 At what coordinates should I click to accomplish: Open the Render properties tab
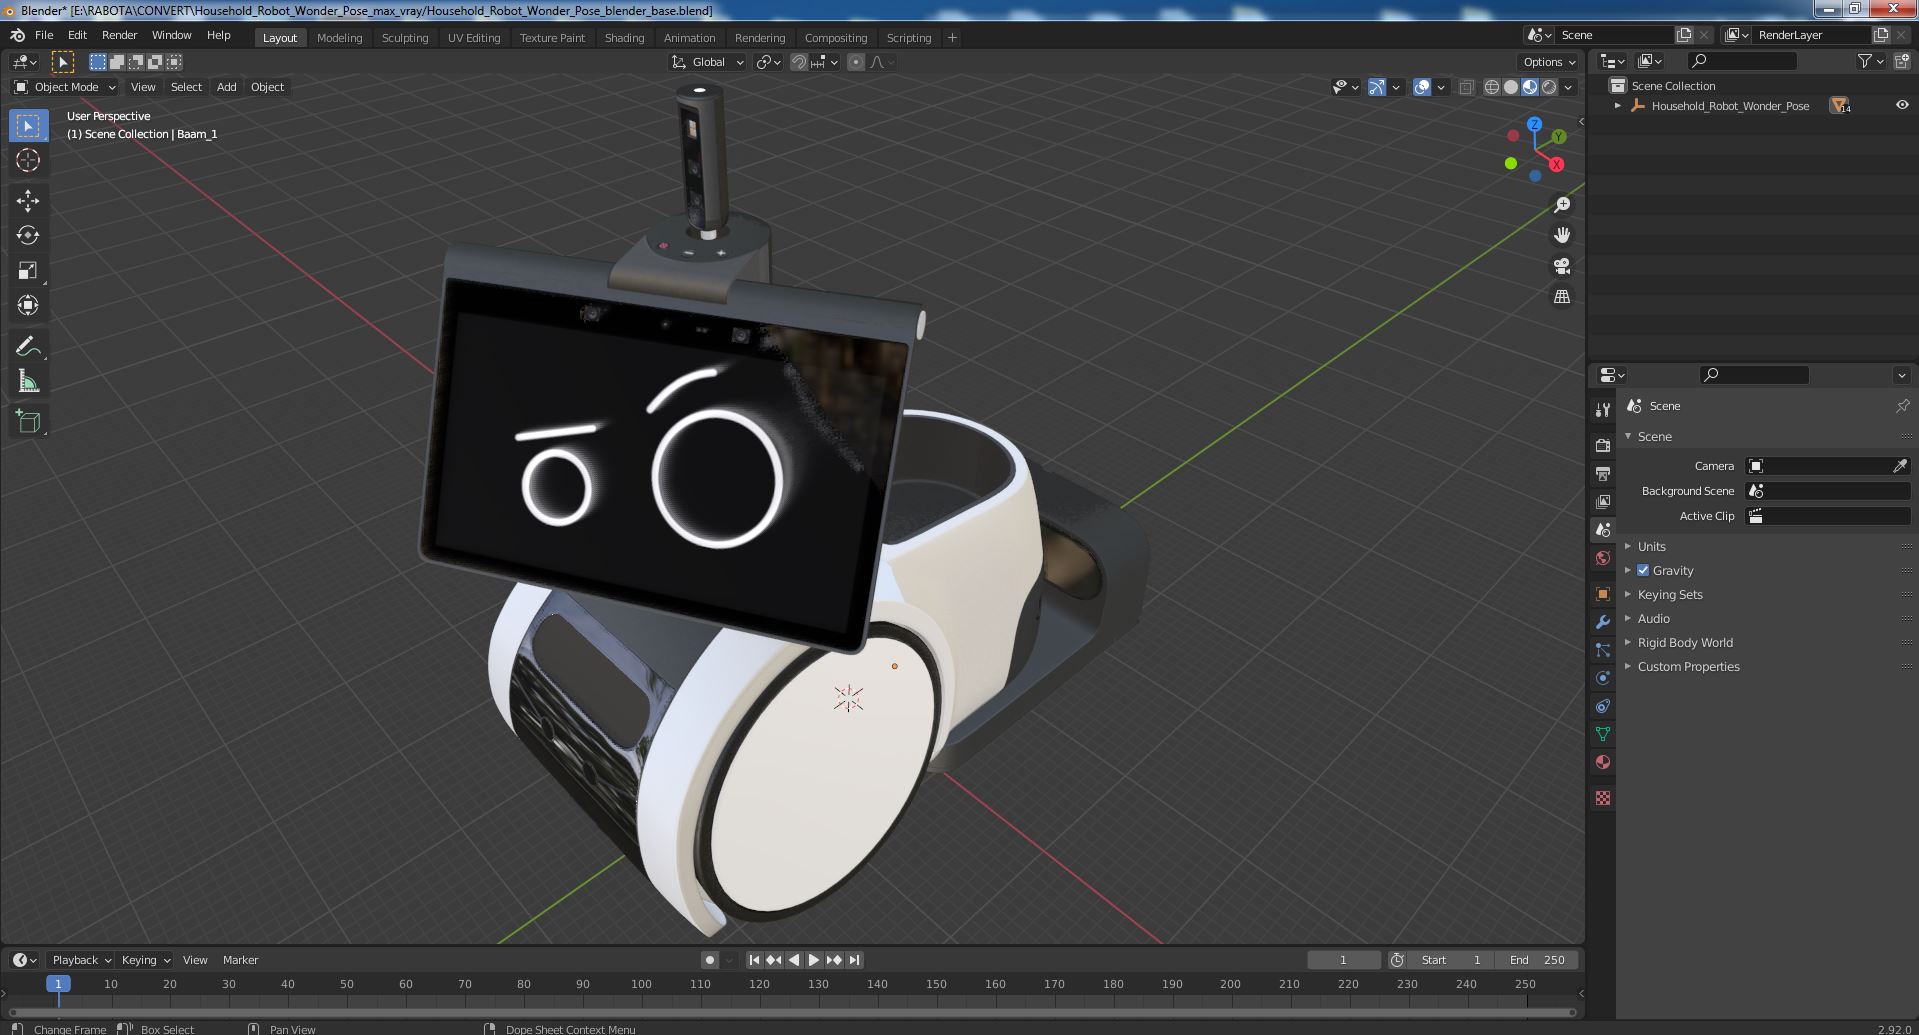(1603, 446)
